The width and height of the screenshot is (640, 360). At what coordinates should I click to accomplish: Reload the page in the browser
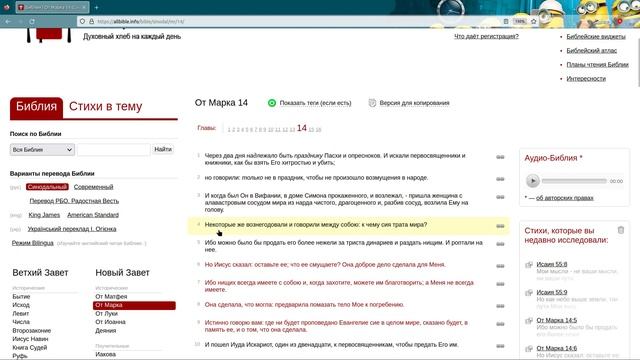point(32,21)
